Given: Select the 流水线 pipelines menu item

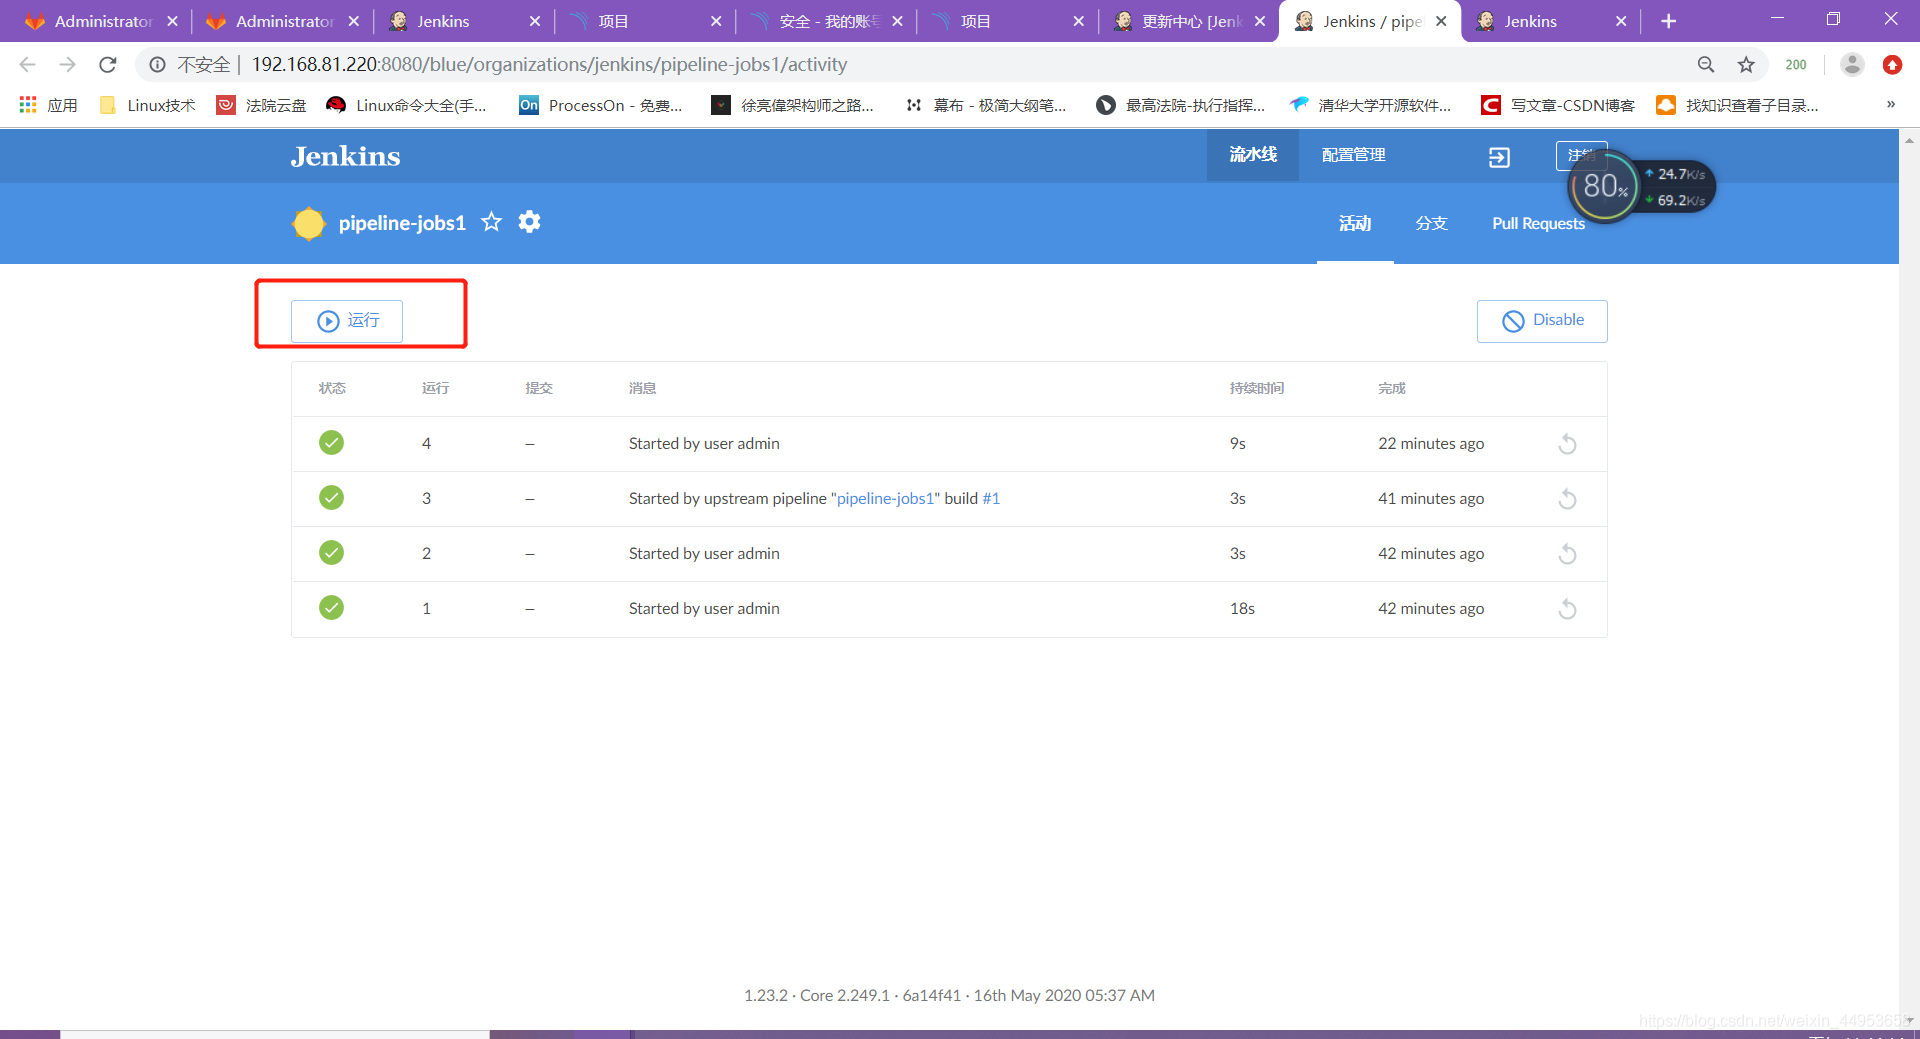Looking at the screenshot, I should tap(1253, 155).
